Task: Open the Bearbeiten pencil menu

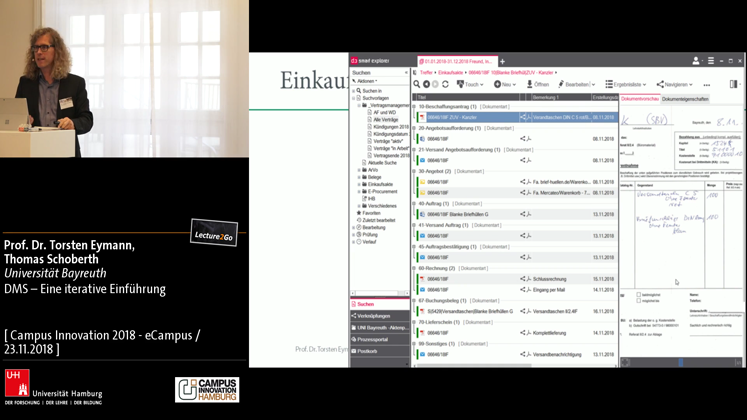Action: 576,85
